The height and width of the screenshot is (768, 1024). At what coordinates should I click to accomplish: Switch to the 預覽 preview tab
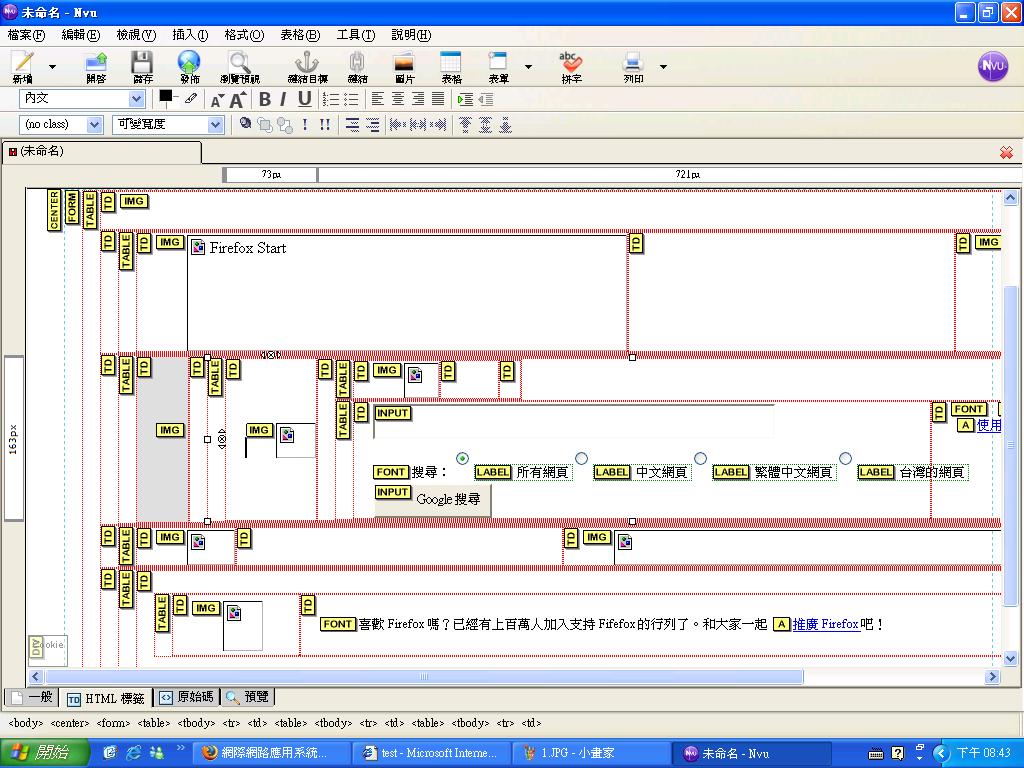(248, 697)
